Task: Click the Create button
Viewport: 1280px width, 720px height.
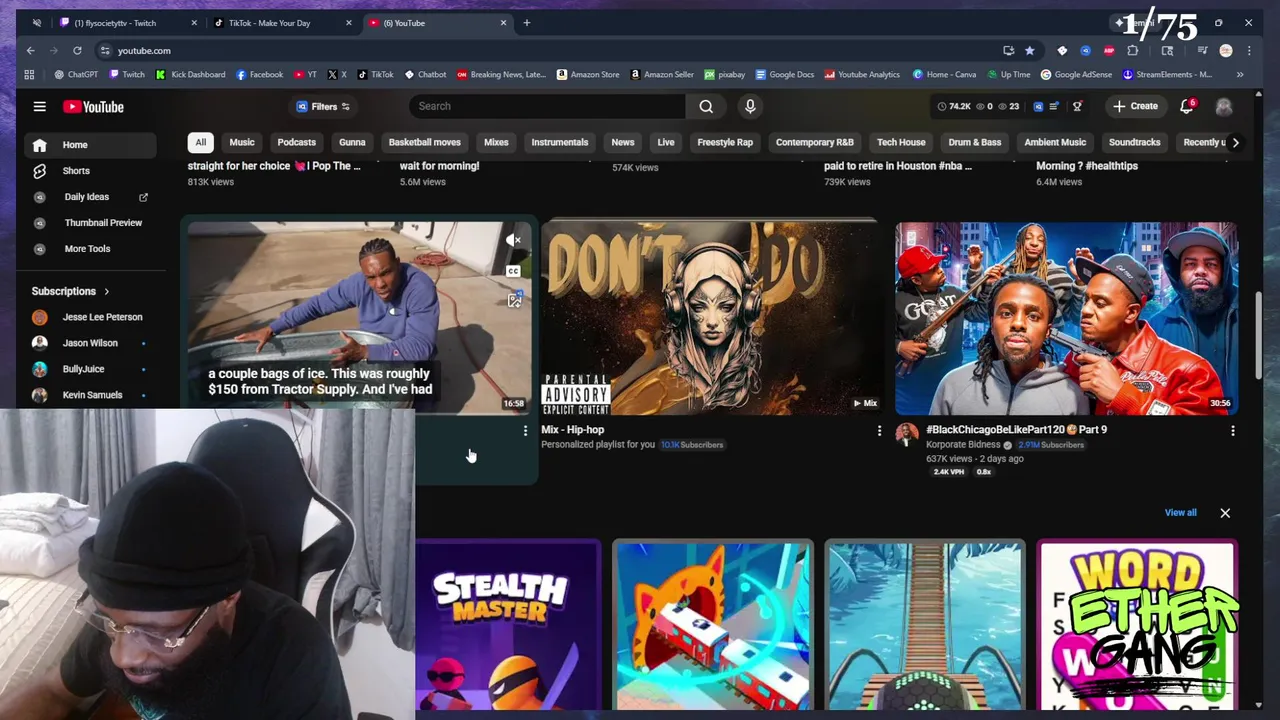Action: click(x=1134, y=106)
